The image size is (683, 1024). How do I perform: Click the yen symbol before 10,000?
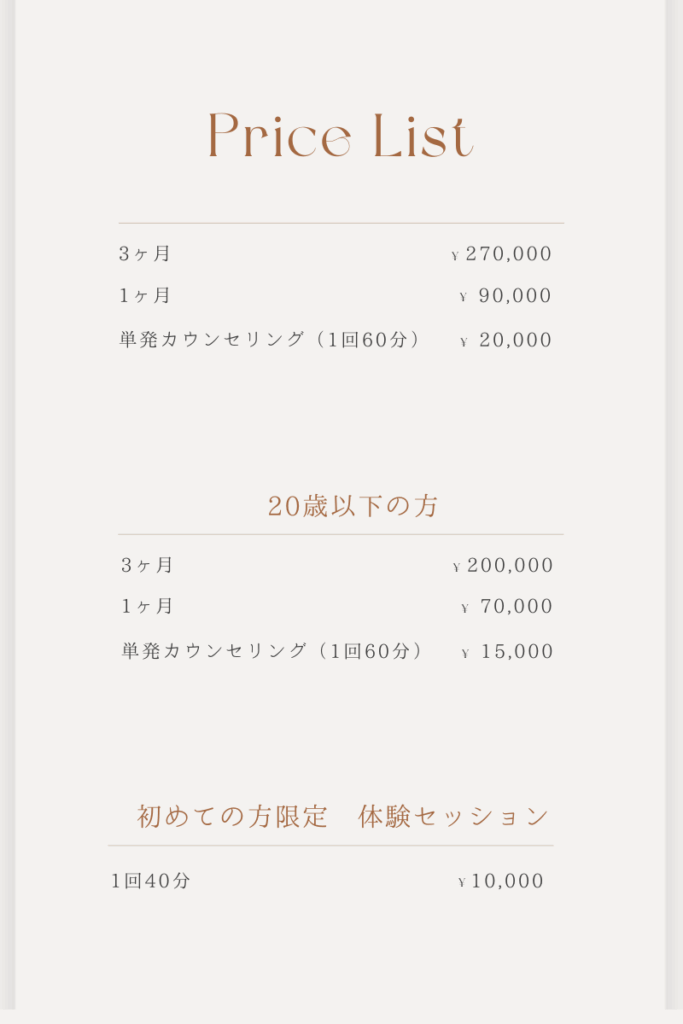[x=462, y=883]
